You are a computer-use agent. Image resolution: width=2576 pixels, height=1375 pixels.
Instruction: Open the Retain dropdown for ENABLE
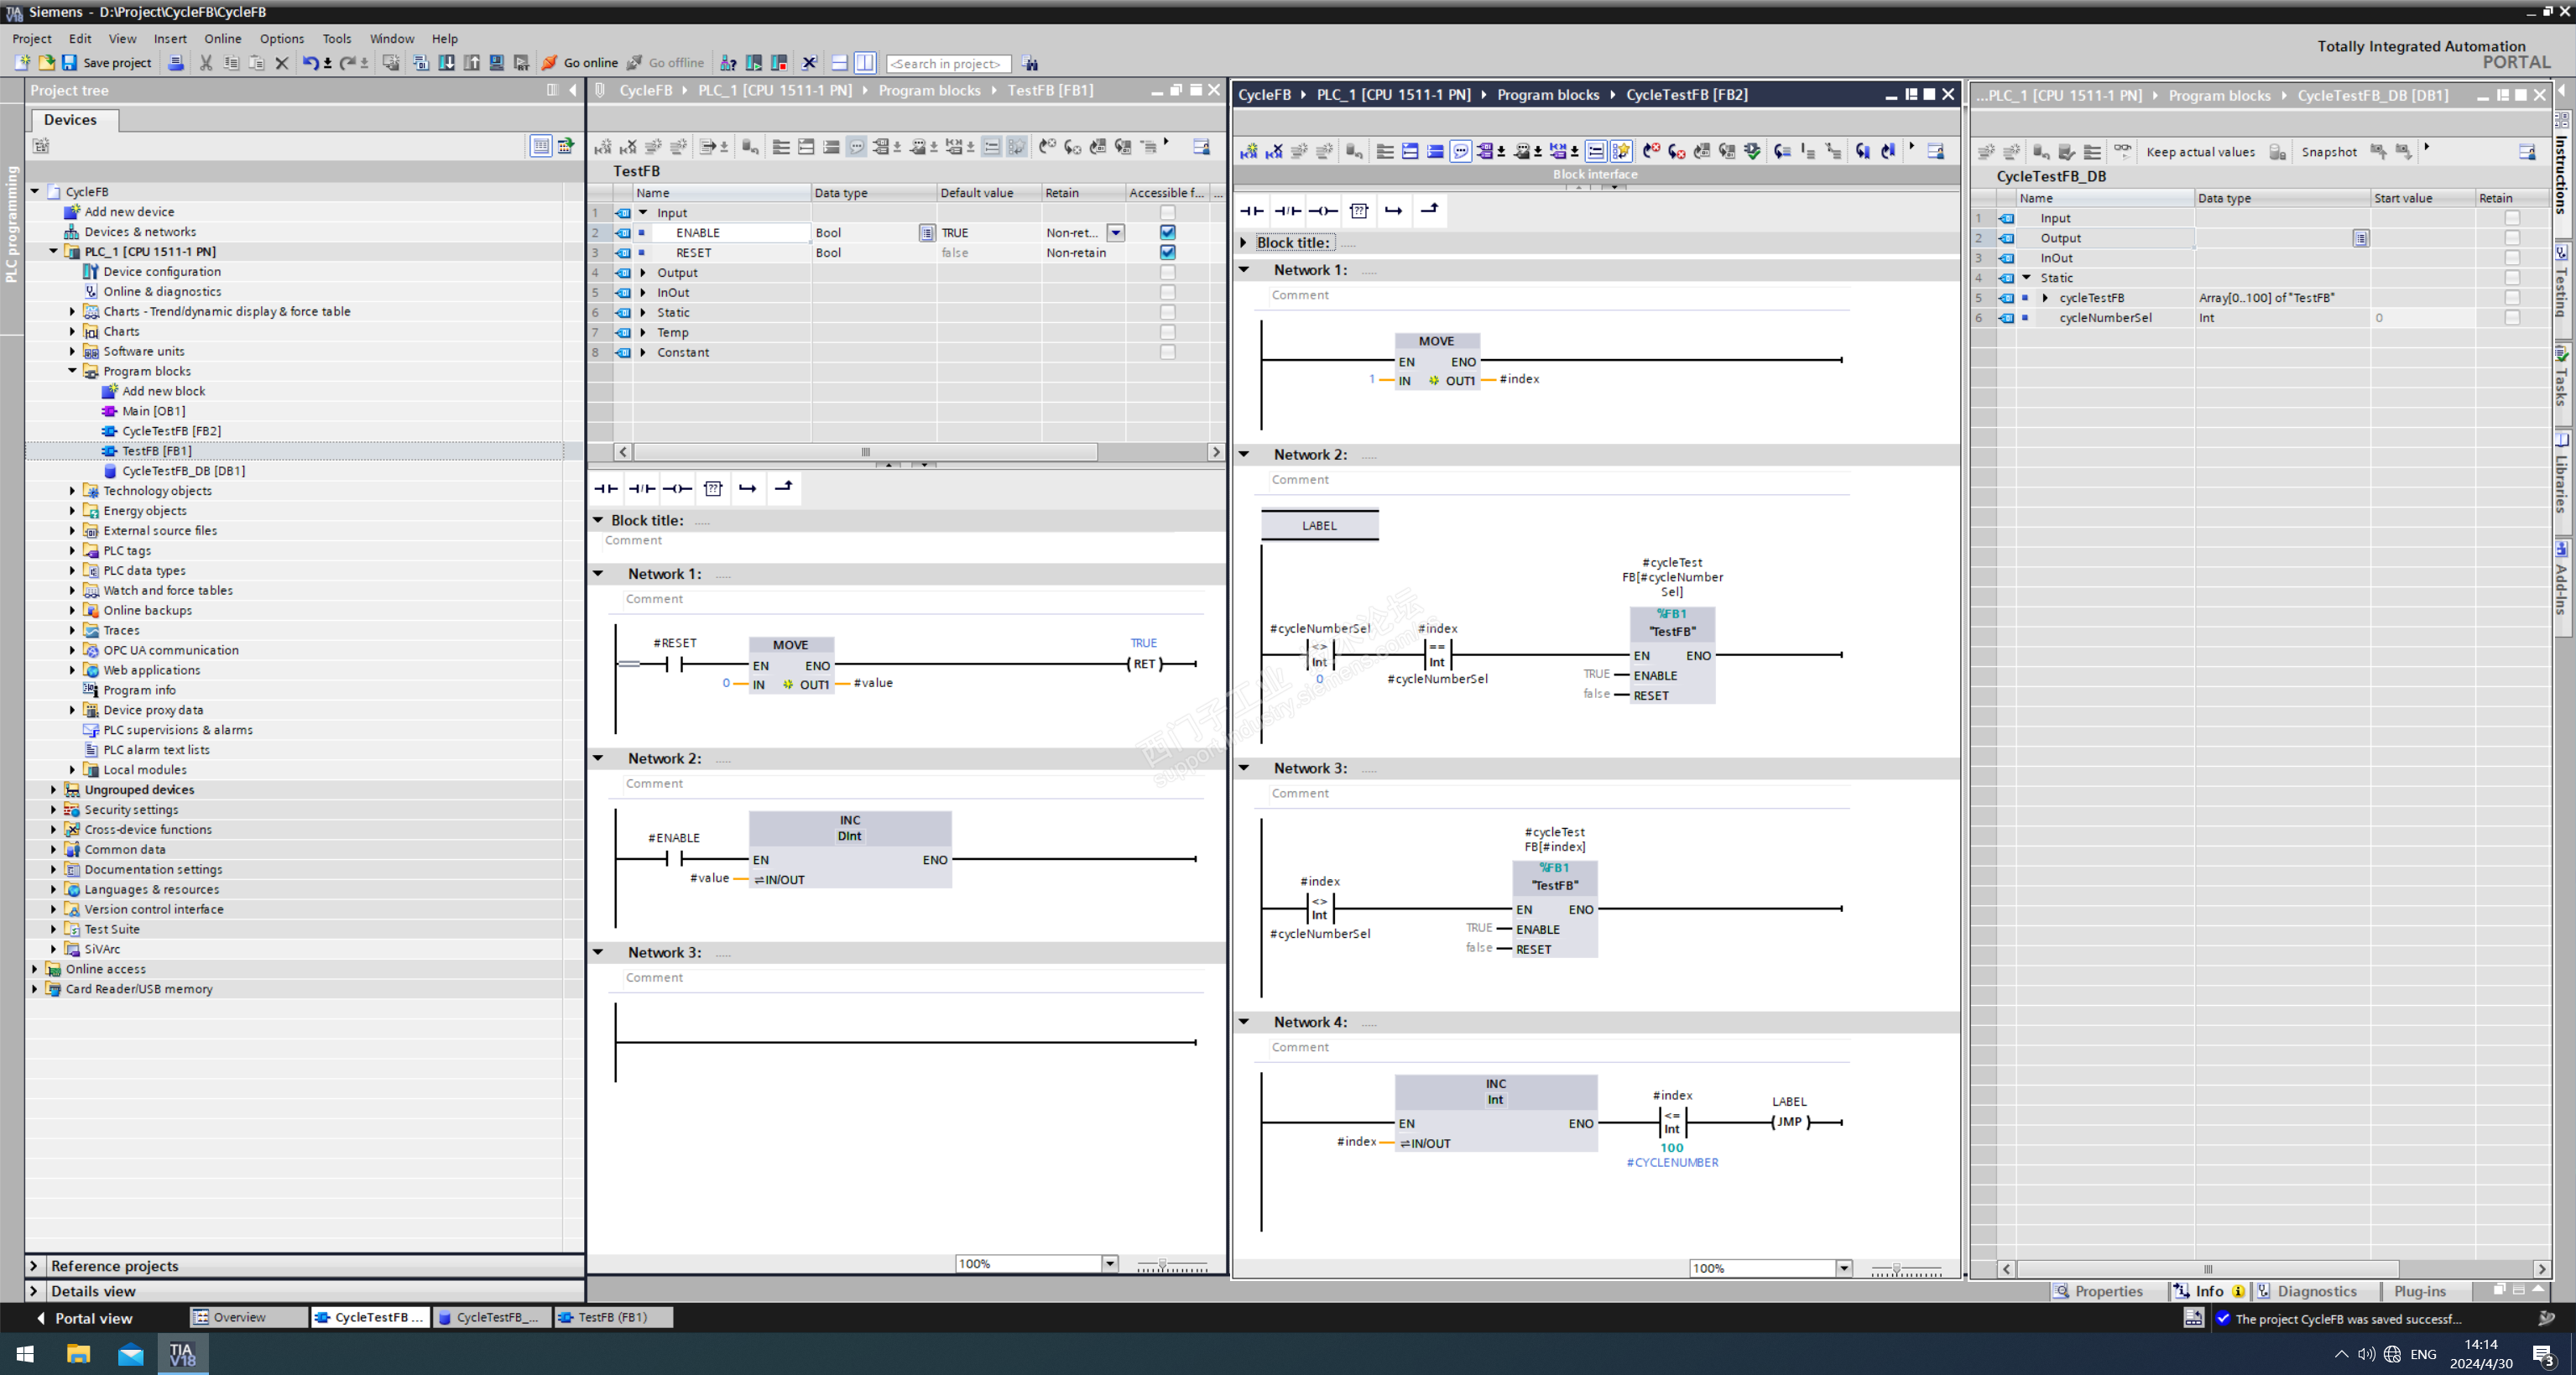[1116, 232]
